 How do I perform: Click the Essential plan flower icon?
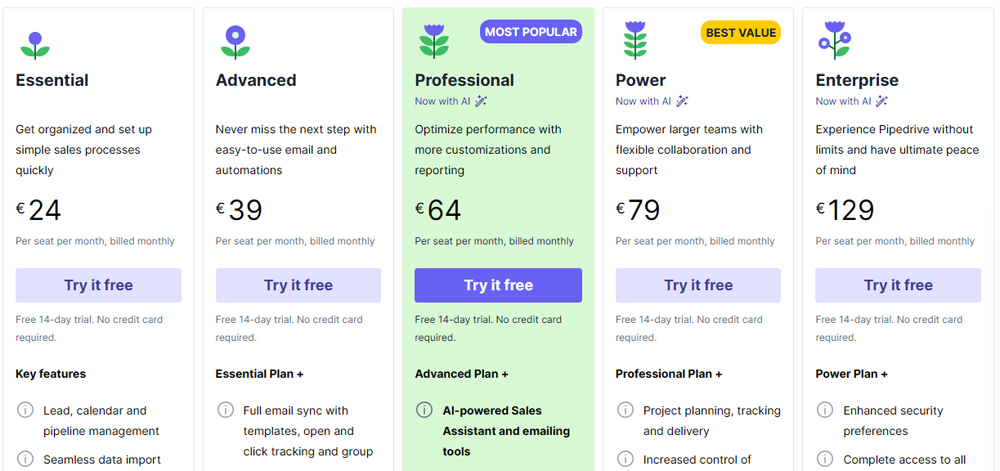tap(35, 44)
